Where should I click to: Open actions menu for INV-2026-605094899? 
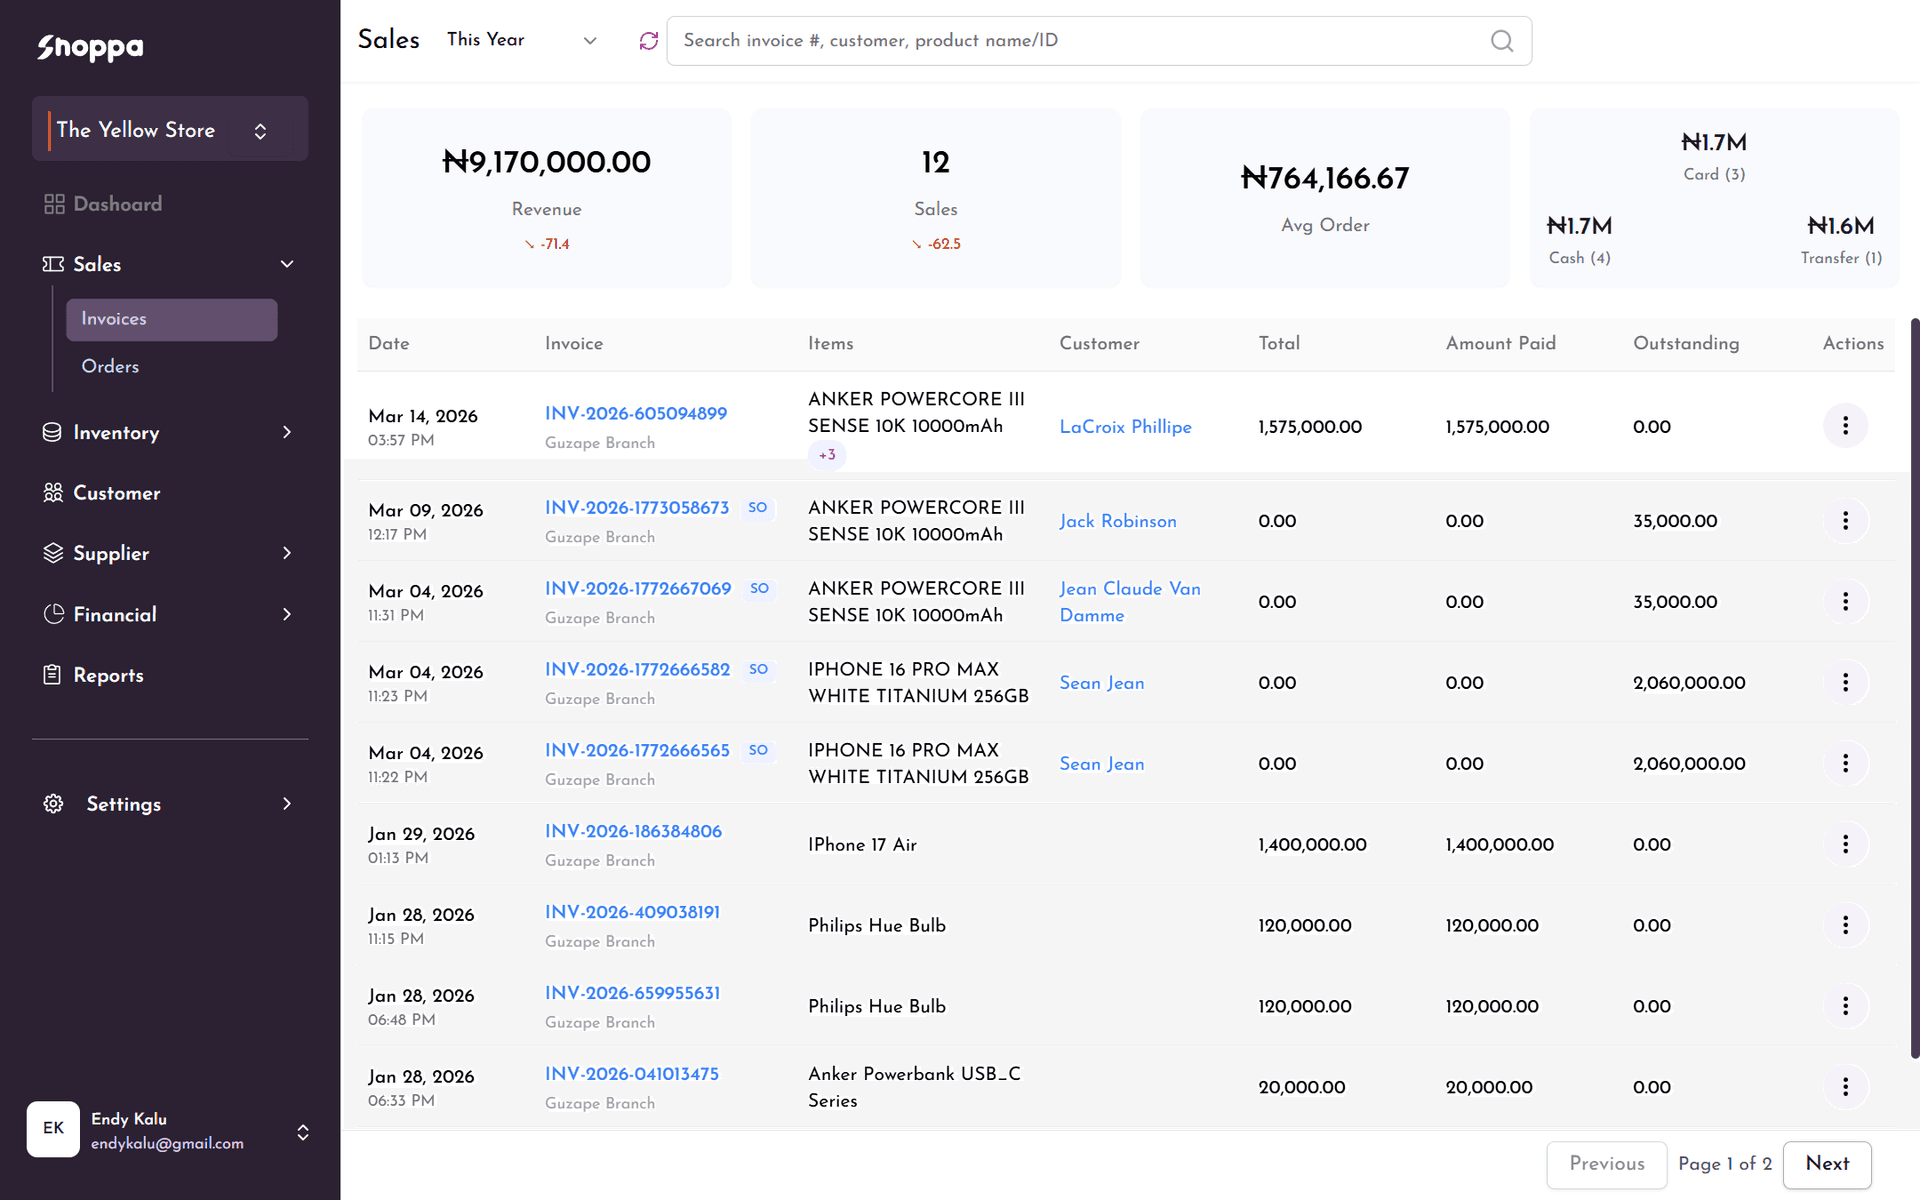coord(1845,425)
